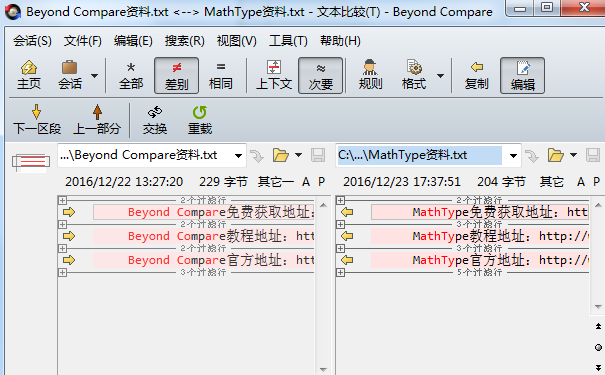Copy MathType教程地址 line to left
605x375 pixels.
[347, 236]
